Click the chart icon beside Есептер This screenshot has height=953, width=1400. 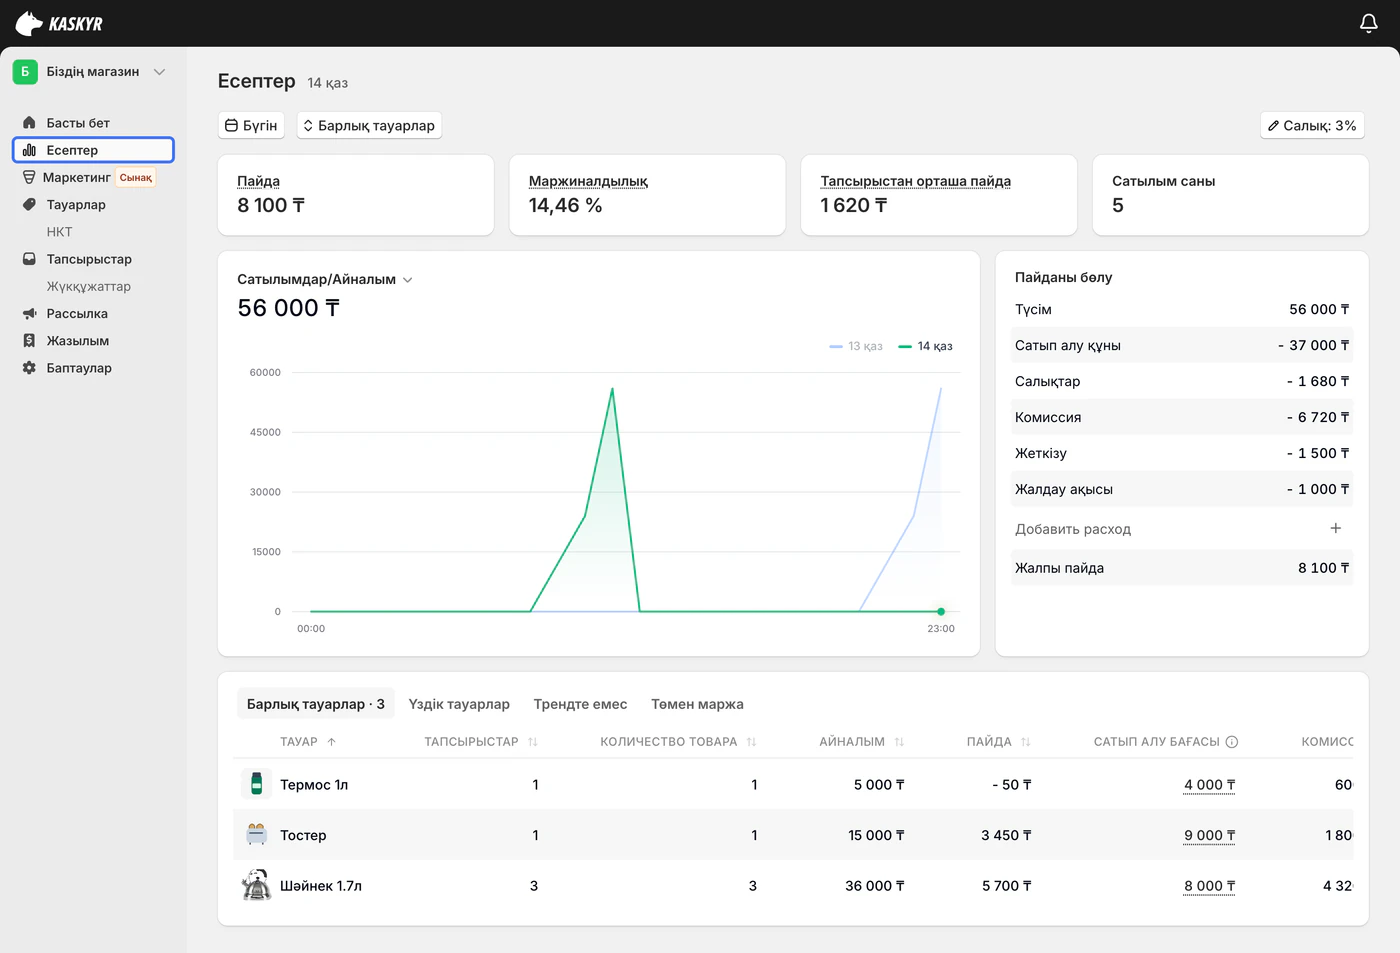pyautogui.click(x=29, y=150)
